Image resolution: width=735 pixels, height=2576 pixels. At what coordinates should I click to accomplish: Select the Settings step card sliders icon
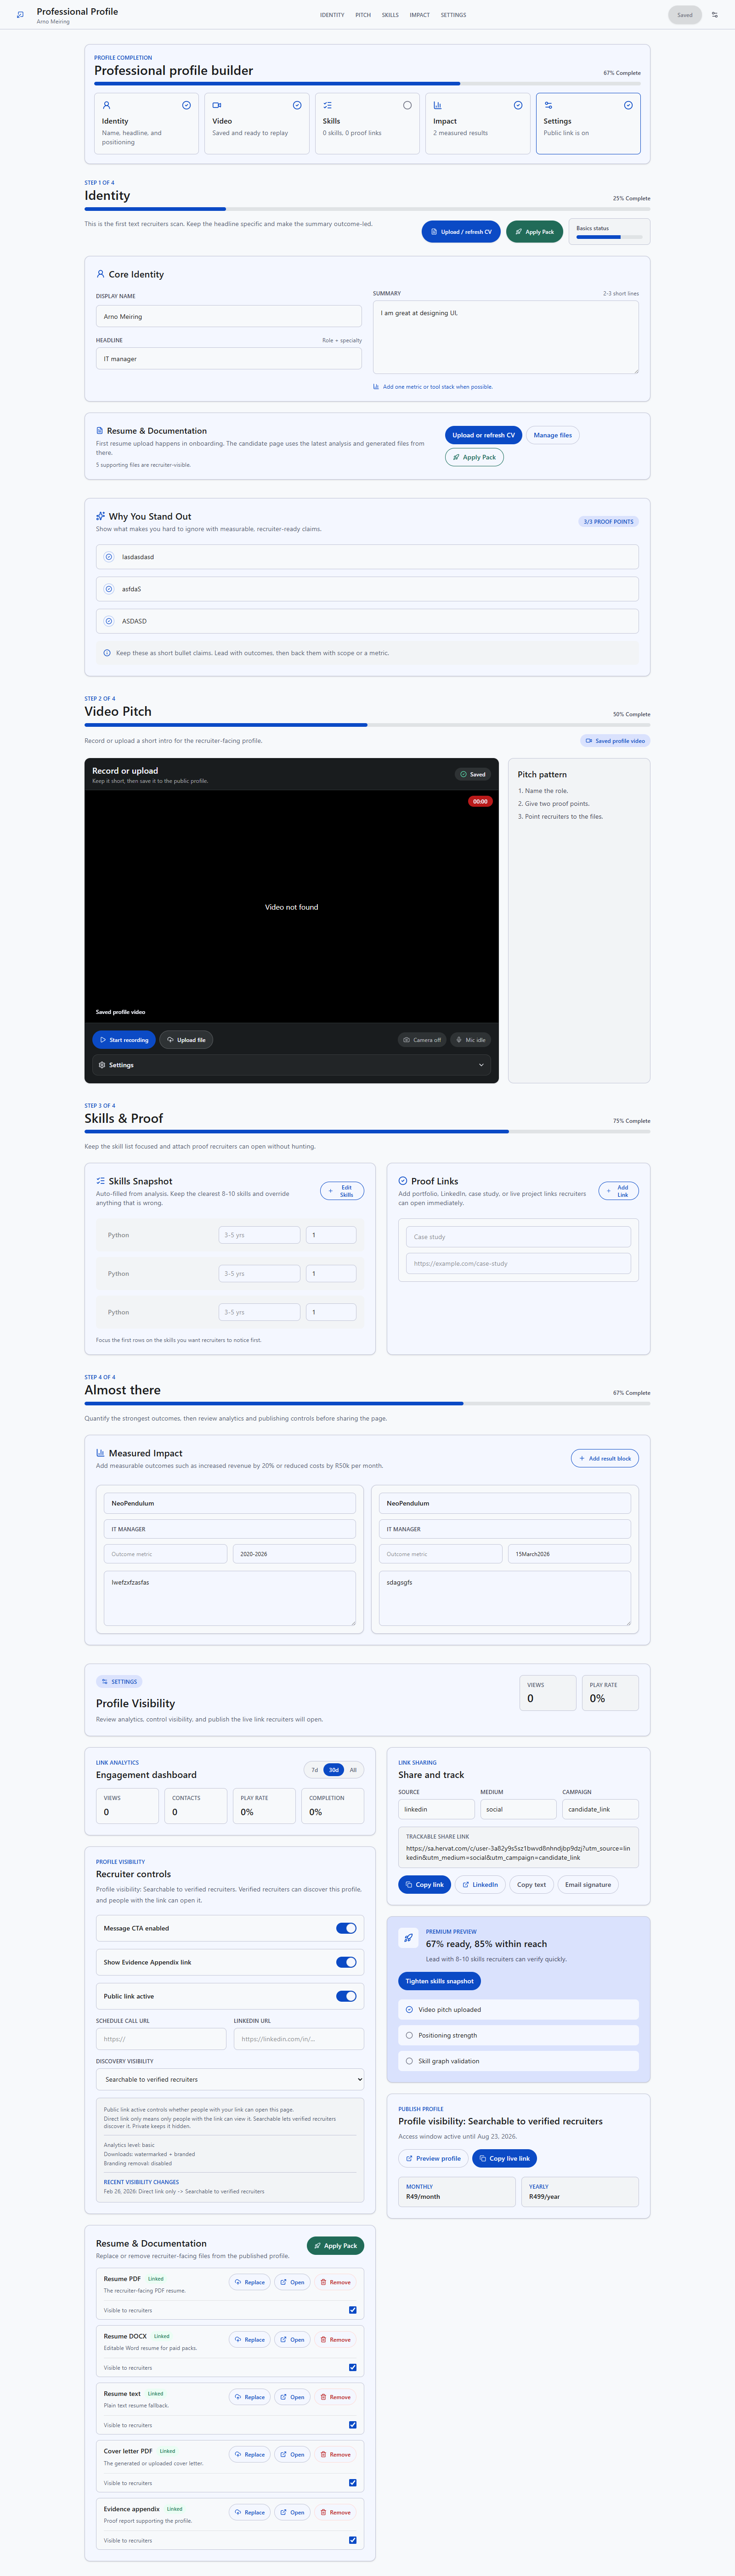click(548, 105)
